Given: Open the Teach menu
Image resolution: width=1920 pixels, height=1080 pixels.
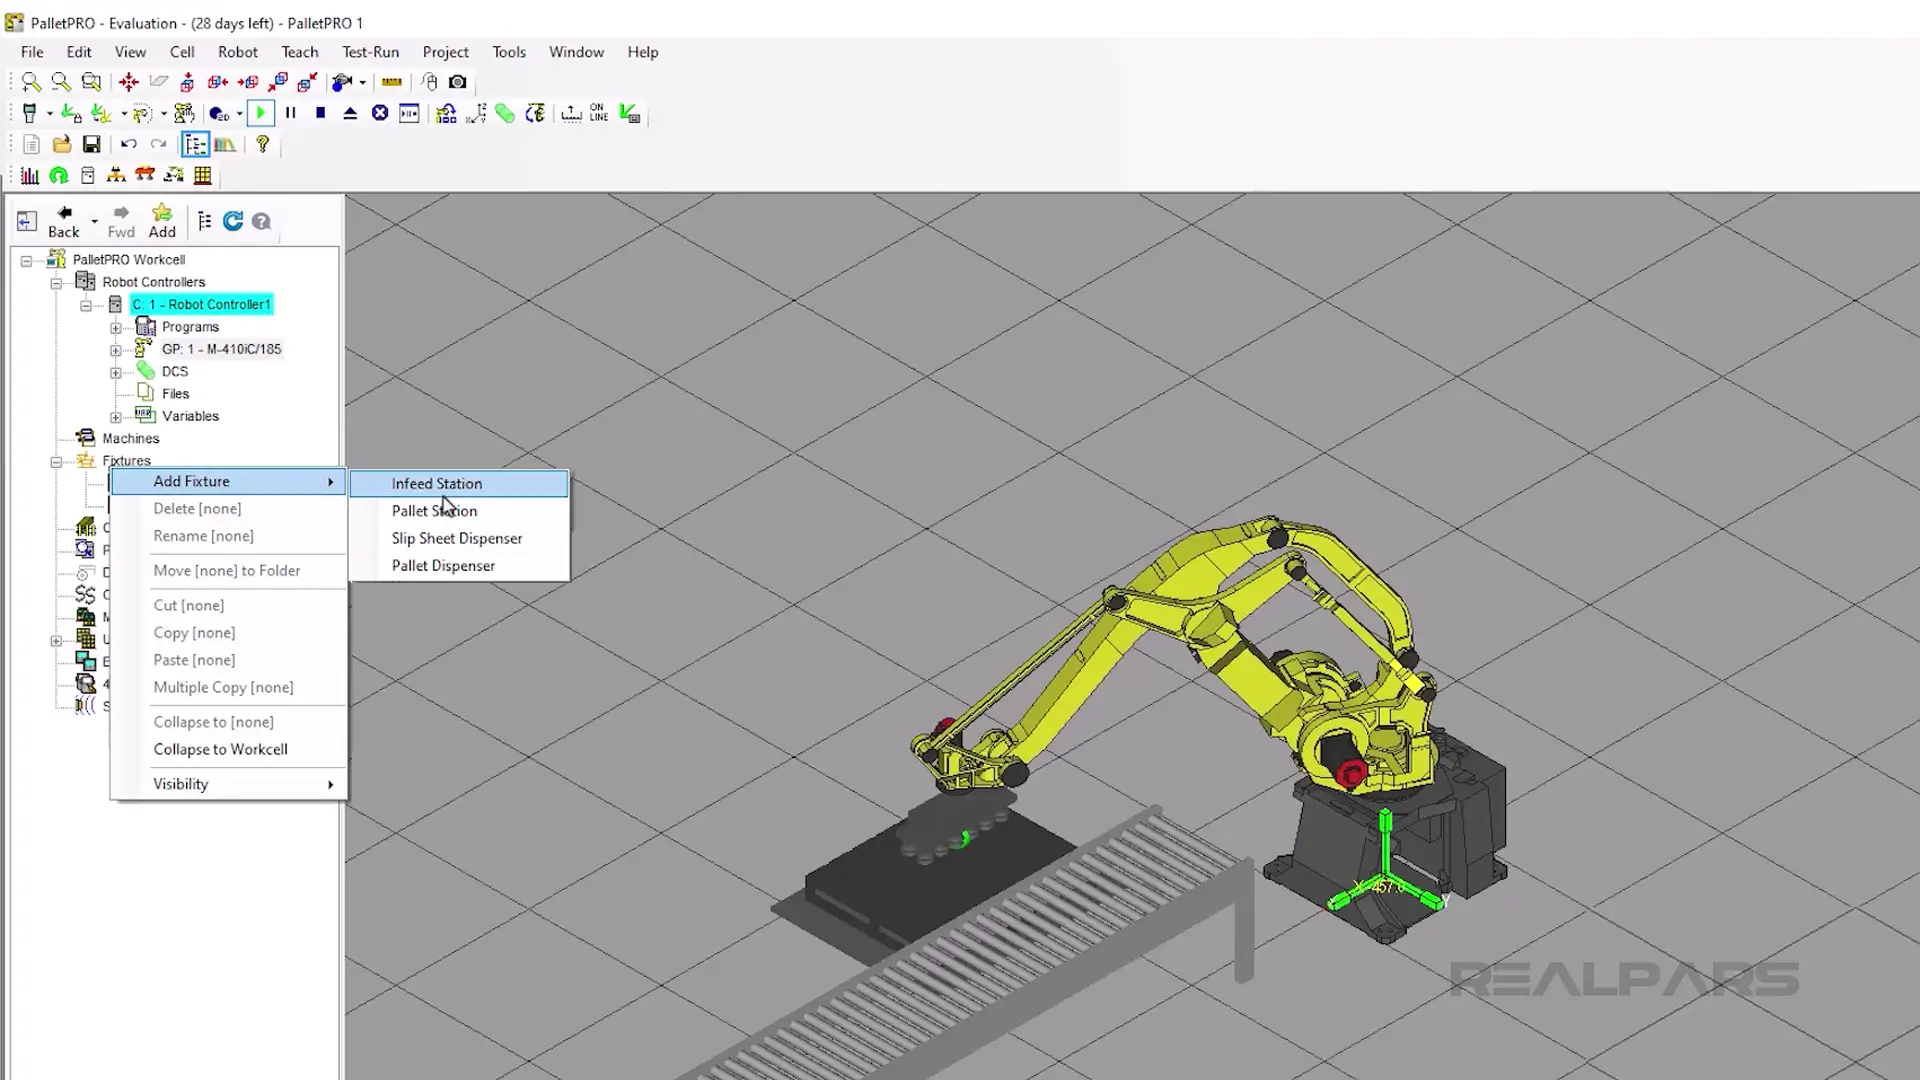Looking at the screenshot, I should click(299, 52).
